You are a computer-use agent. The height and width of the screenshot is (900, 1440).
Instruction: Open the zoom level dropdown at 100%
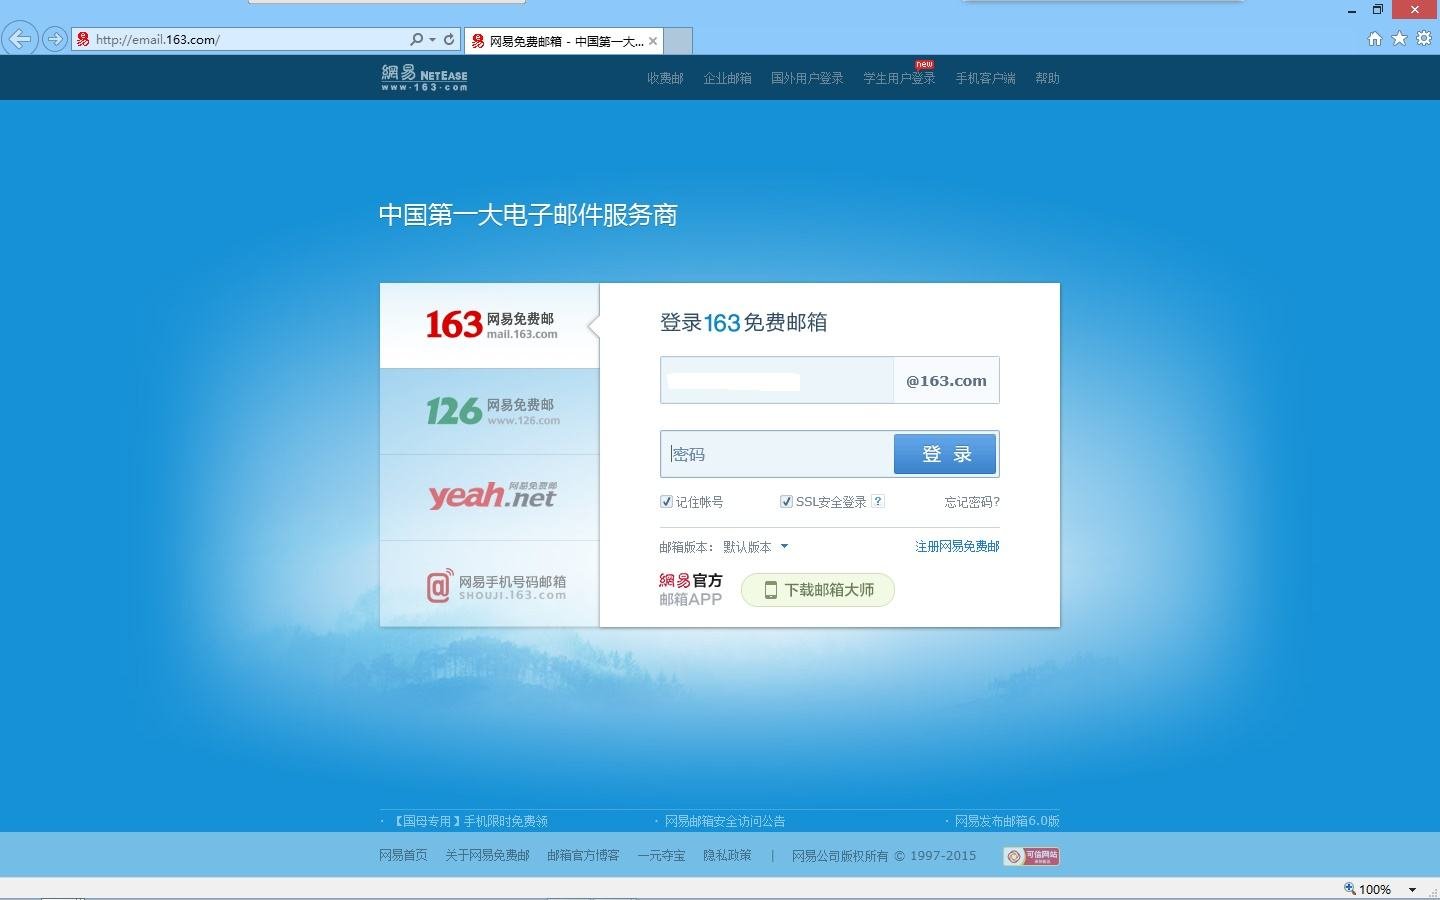[x=1412, y=889]
